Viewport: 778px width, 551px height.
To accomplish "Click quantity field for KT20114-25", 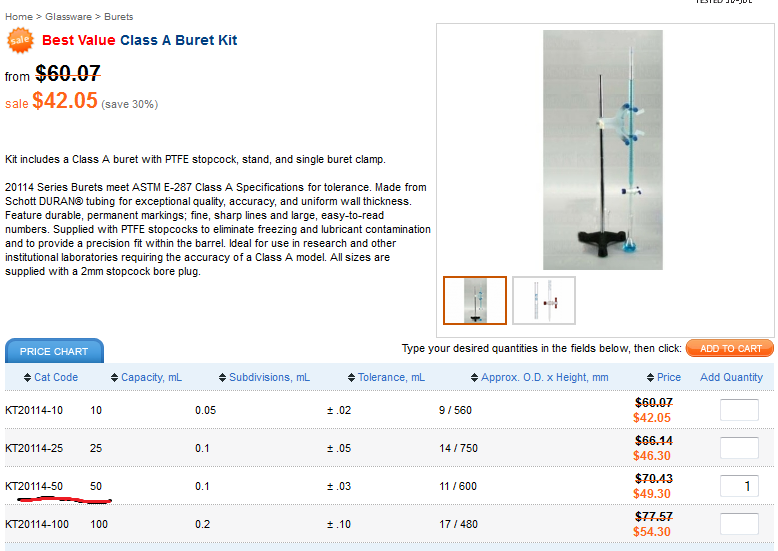I will point(739,448).
